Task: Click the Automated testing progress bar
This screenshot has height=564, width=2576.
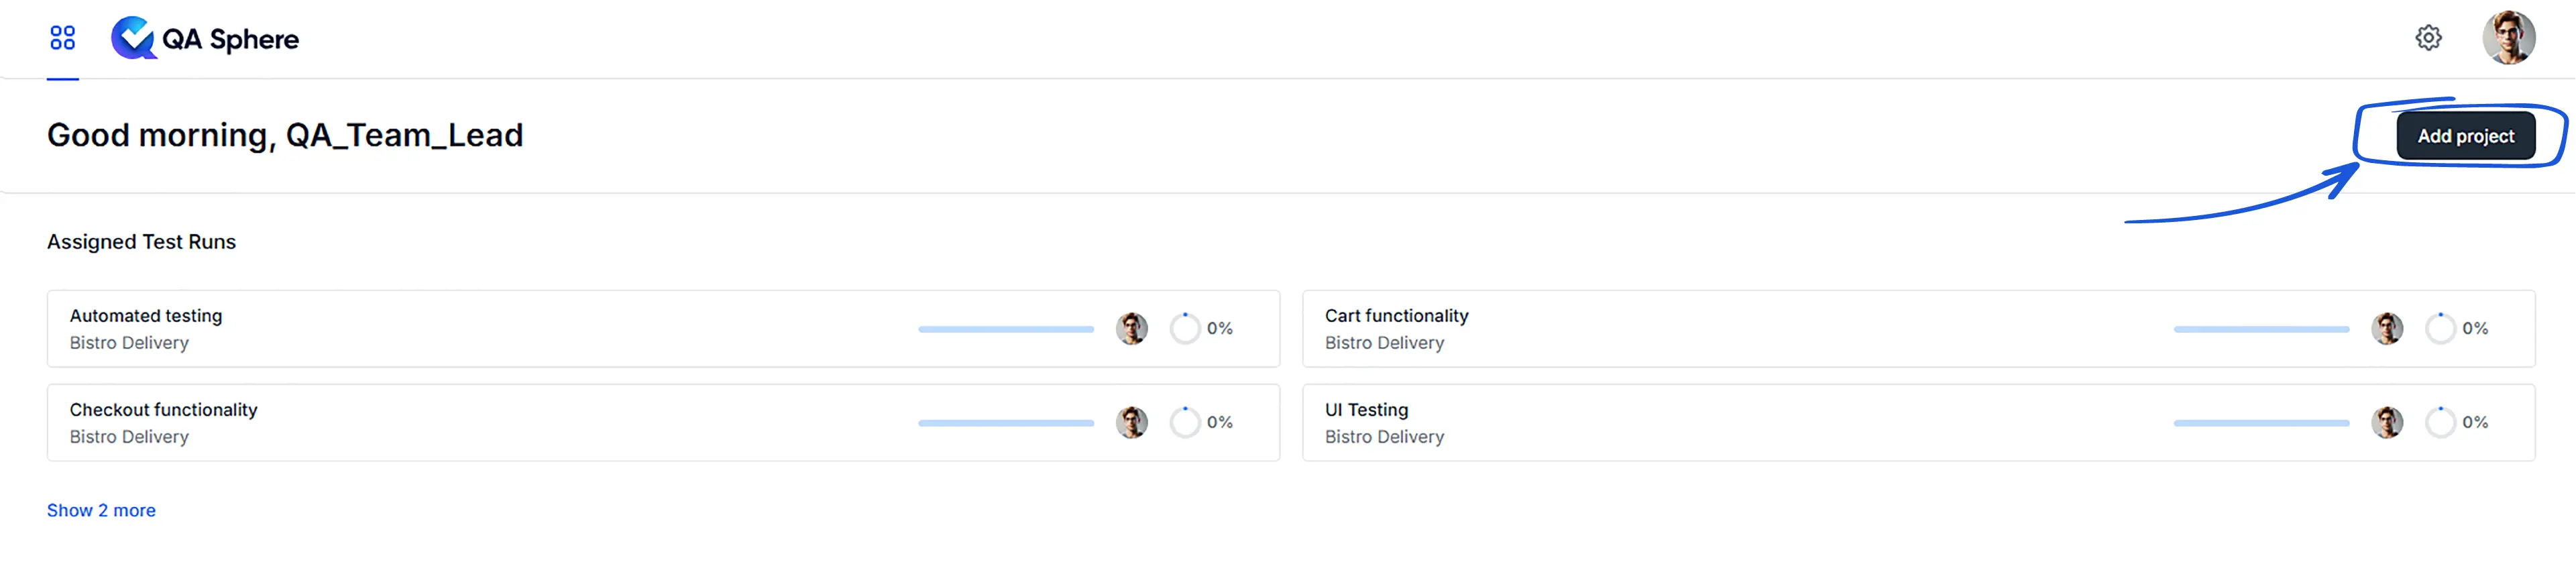Action: pos(1005,329)
